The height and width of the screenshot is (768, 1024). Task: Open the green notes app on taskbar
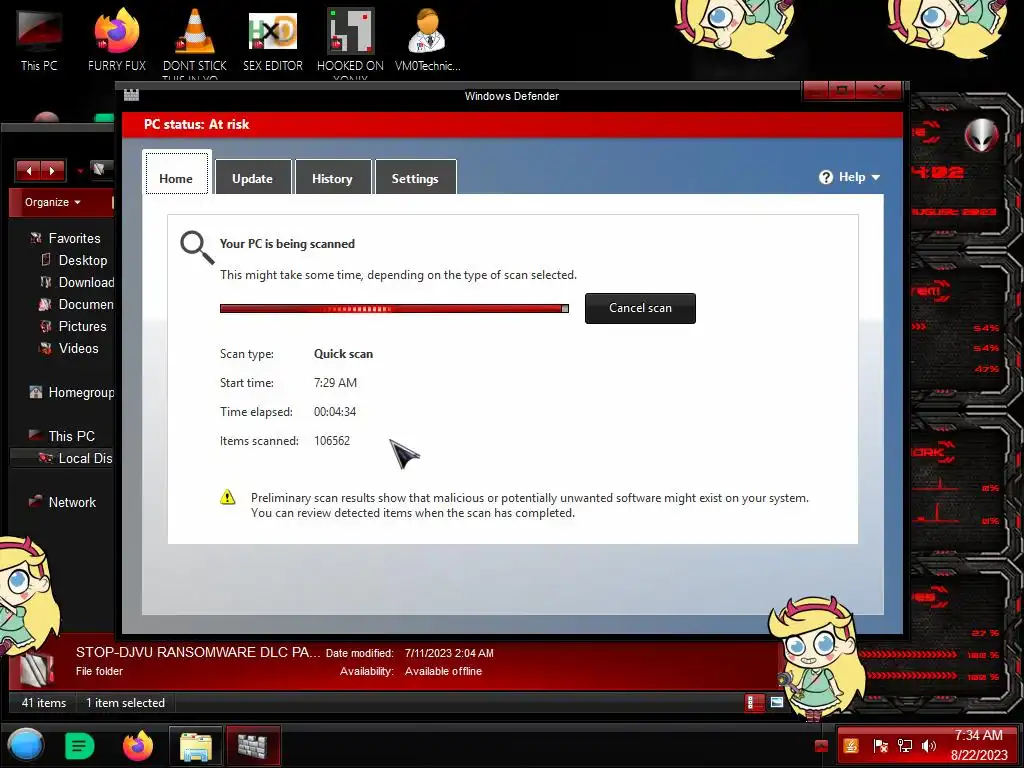pos(79,746)
